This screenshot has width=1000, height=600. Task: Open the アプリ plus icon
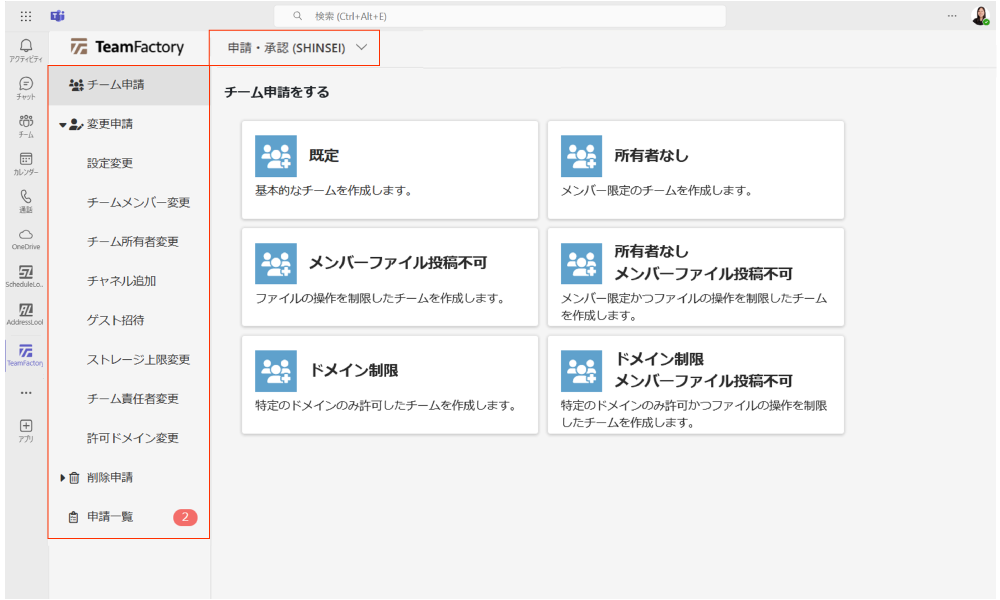click(x=26, y=428)
